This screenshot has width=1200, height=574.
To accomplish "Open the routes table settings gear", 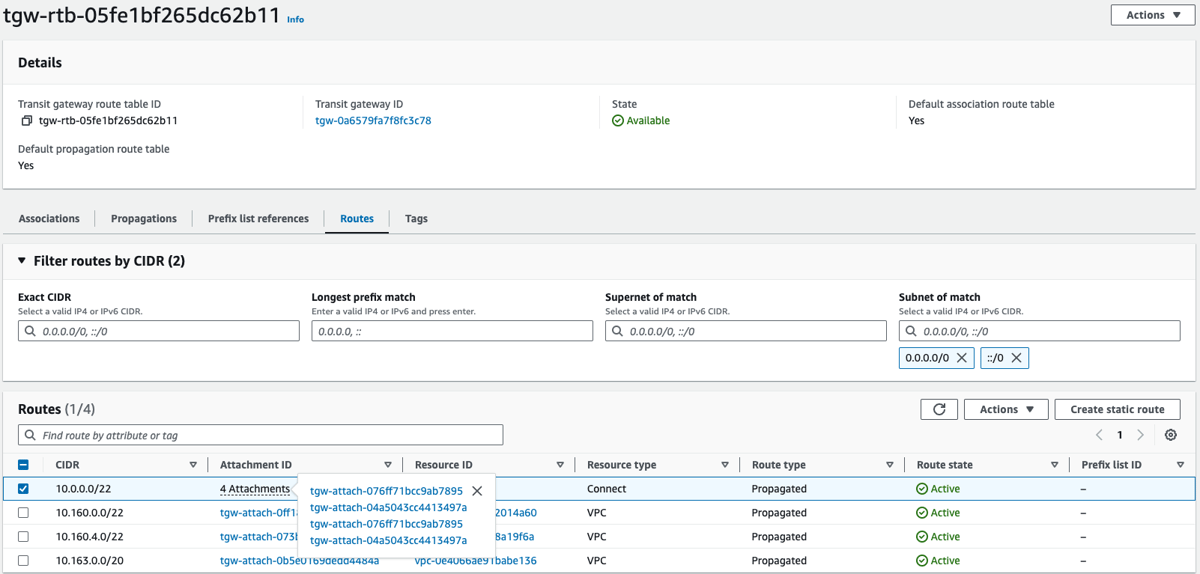I will point(1171,435).
